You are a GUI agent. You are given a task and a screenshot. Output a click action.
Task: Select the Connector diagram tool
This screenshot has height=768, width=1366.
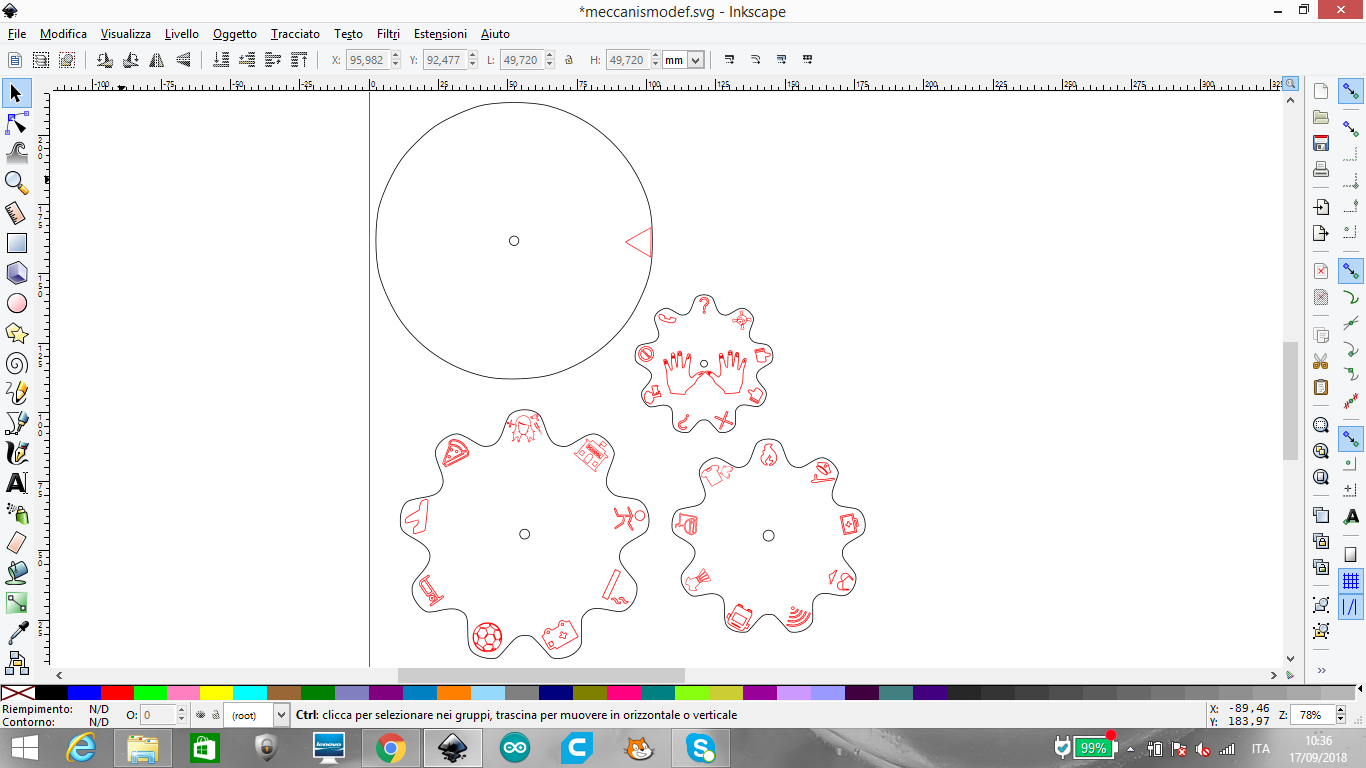pos(16,662)
